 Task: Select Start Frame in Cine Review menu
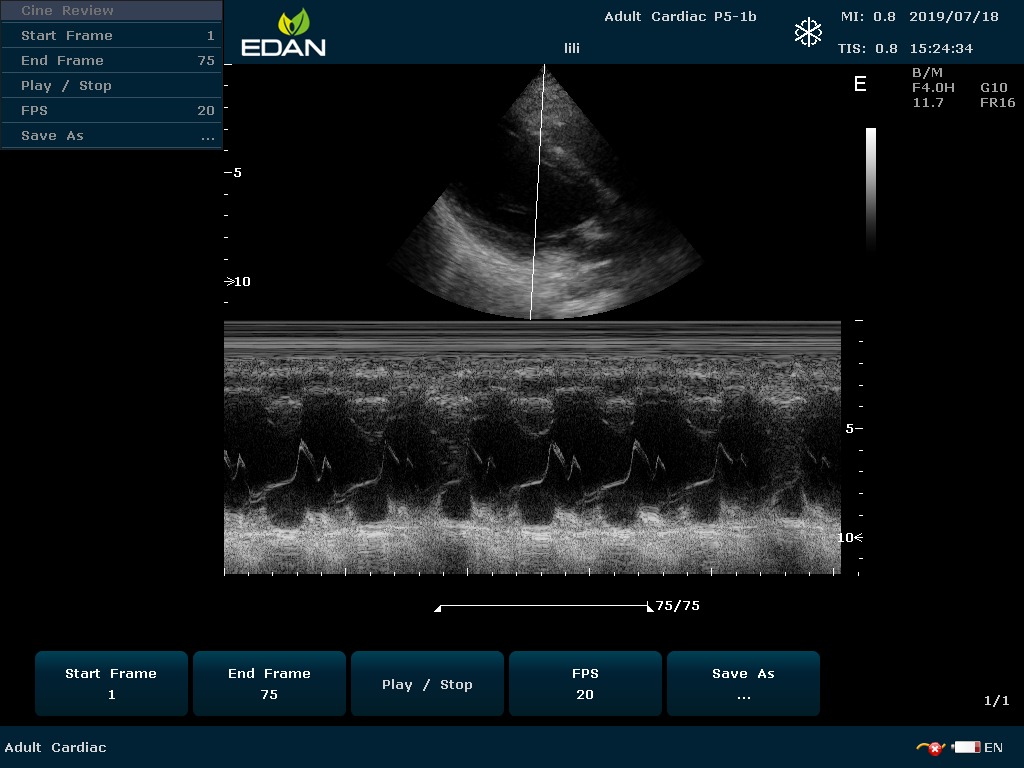(x=111, y=36)
